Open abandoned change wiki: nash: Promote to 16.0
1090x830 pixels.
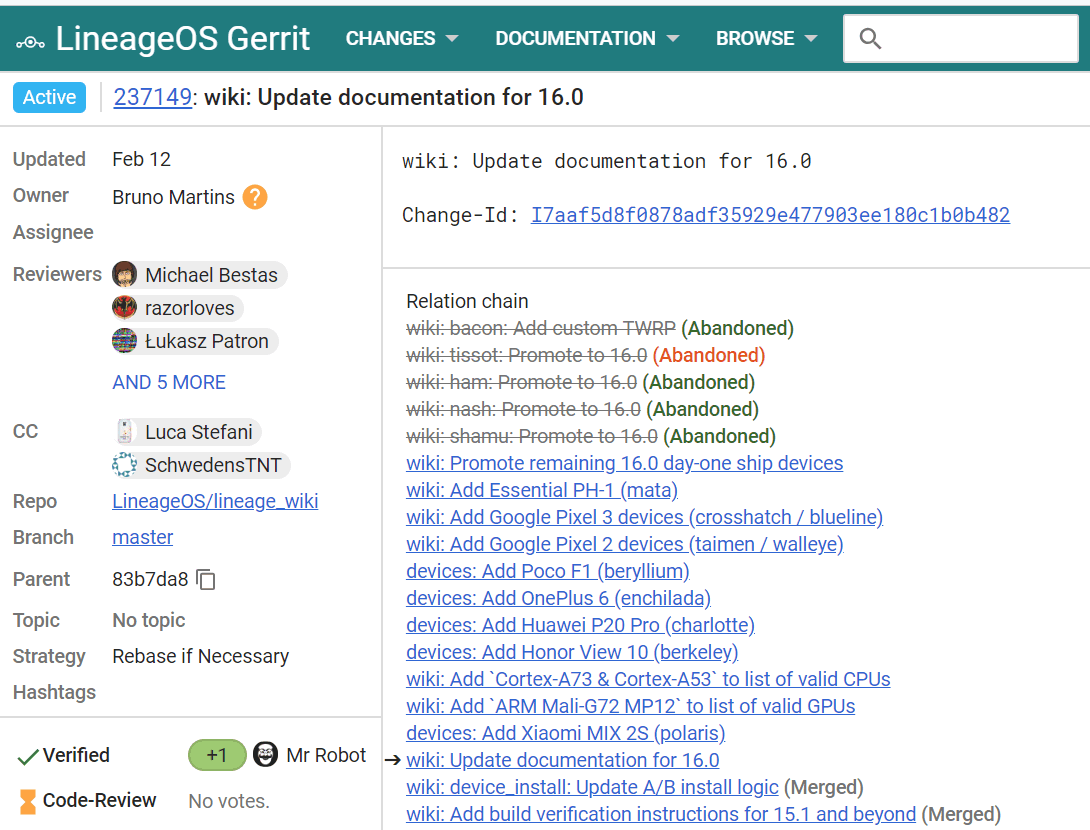[523, 409]
